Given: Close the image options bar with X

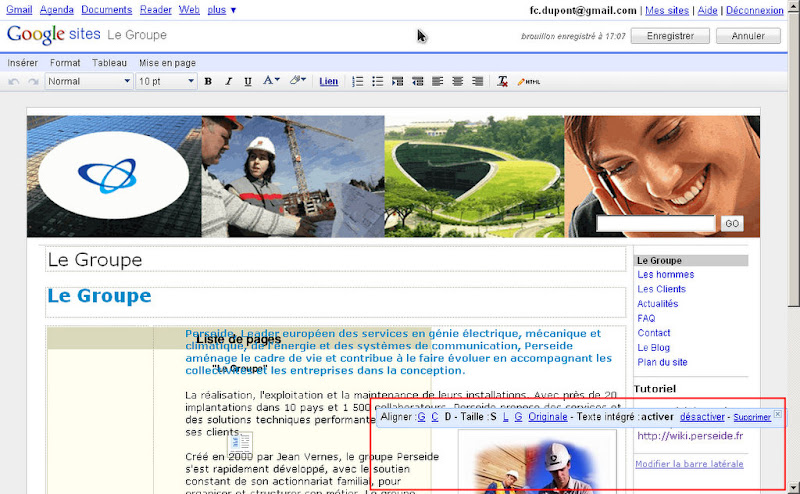Looking at the screenshot, I should tap(778, 414).
